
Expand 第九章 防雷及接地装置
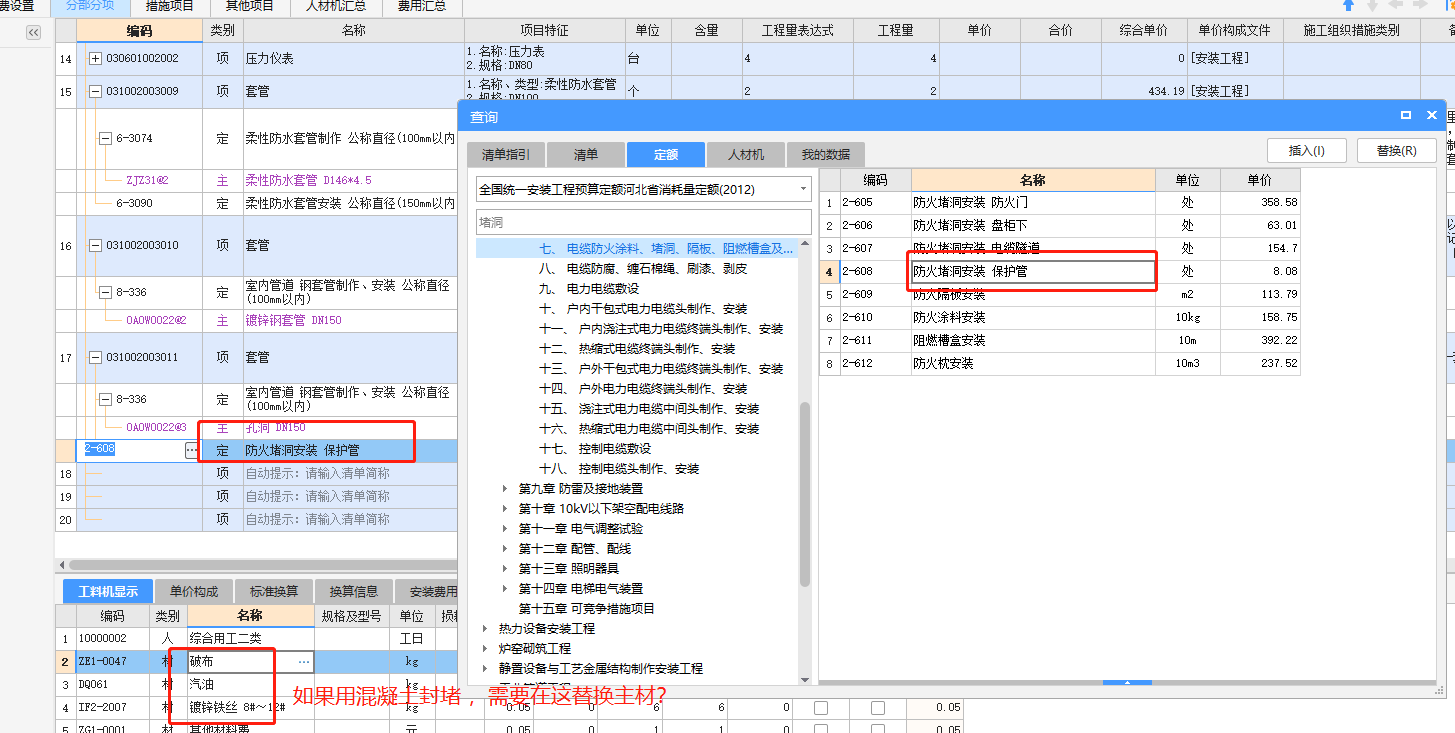[x=505, y=489]
